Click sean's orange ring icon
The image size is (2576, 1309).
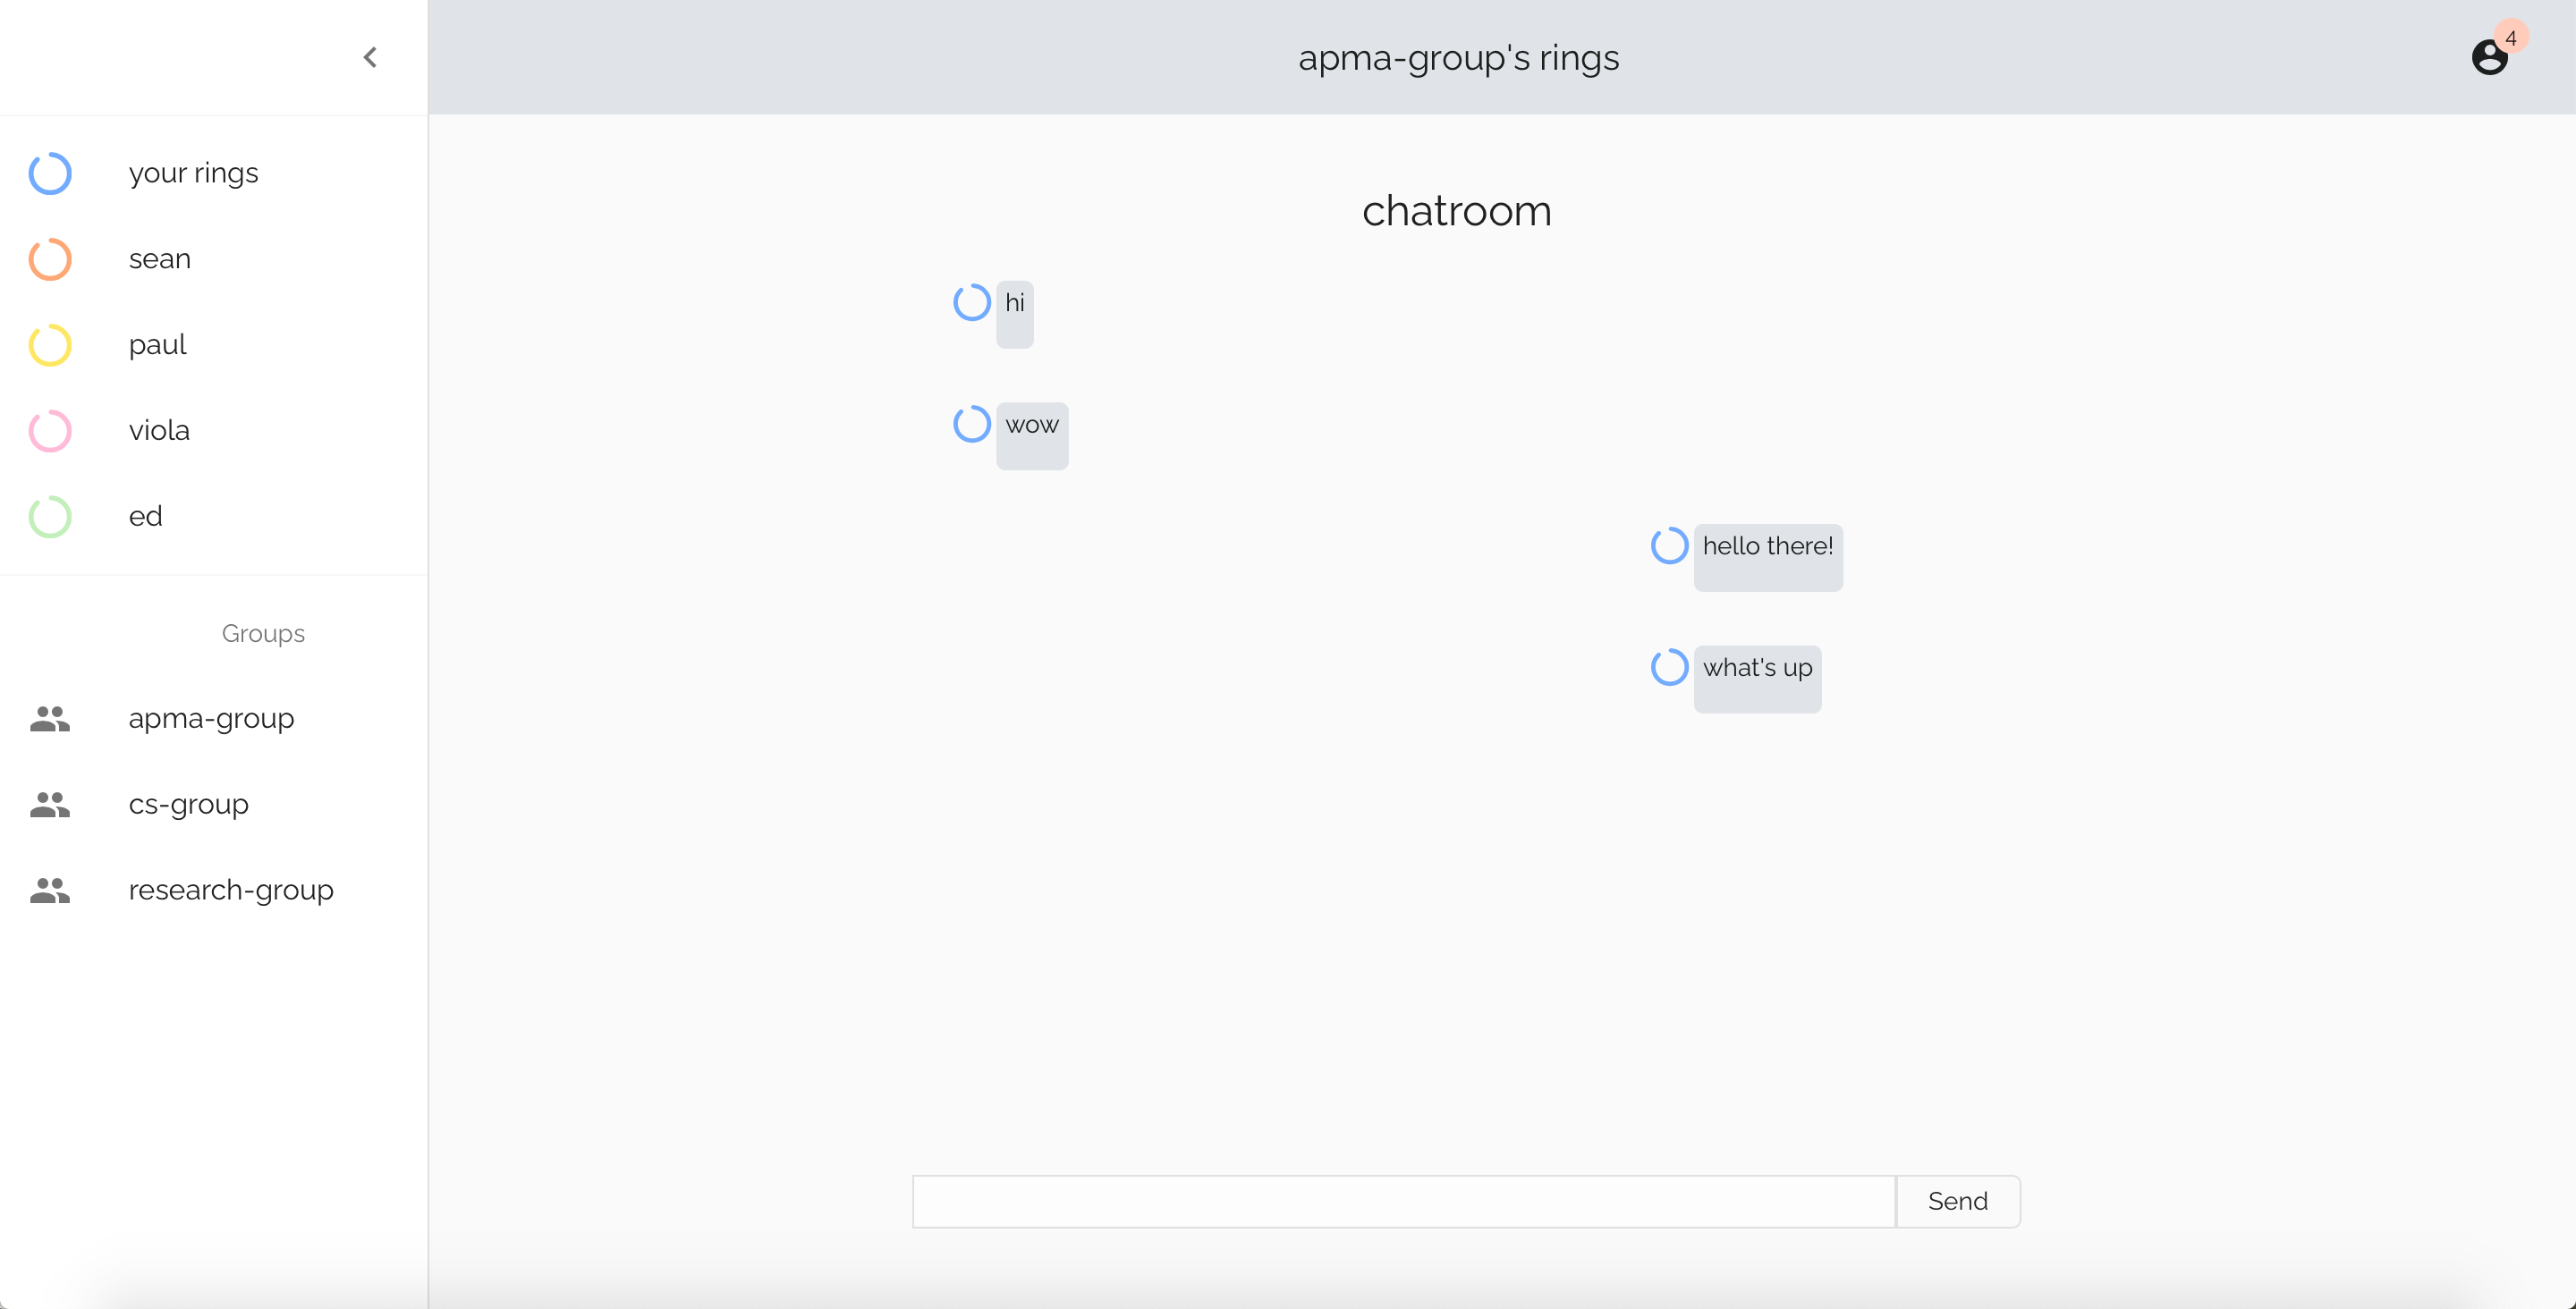(x=50, y=259)
